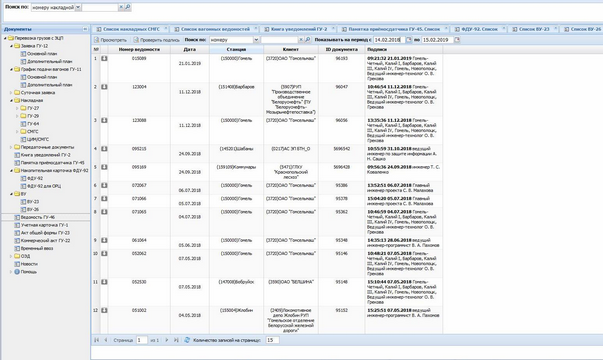
Task: Go to the next page of the grid
Action: coord(167,340)
